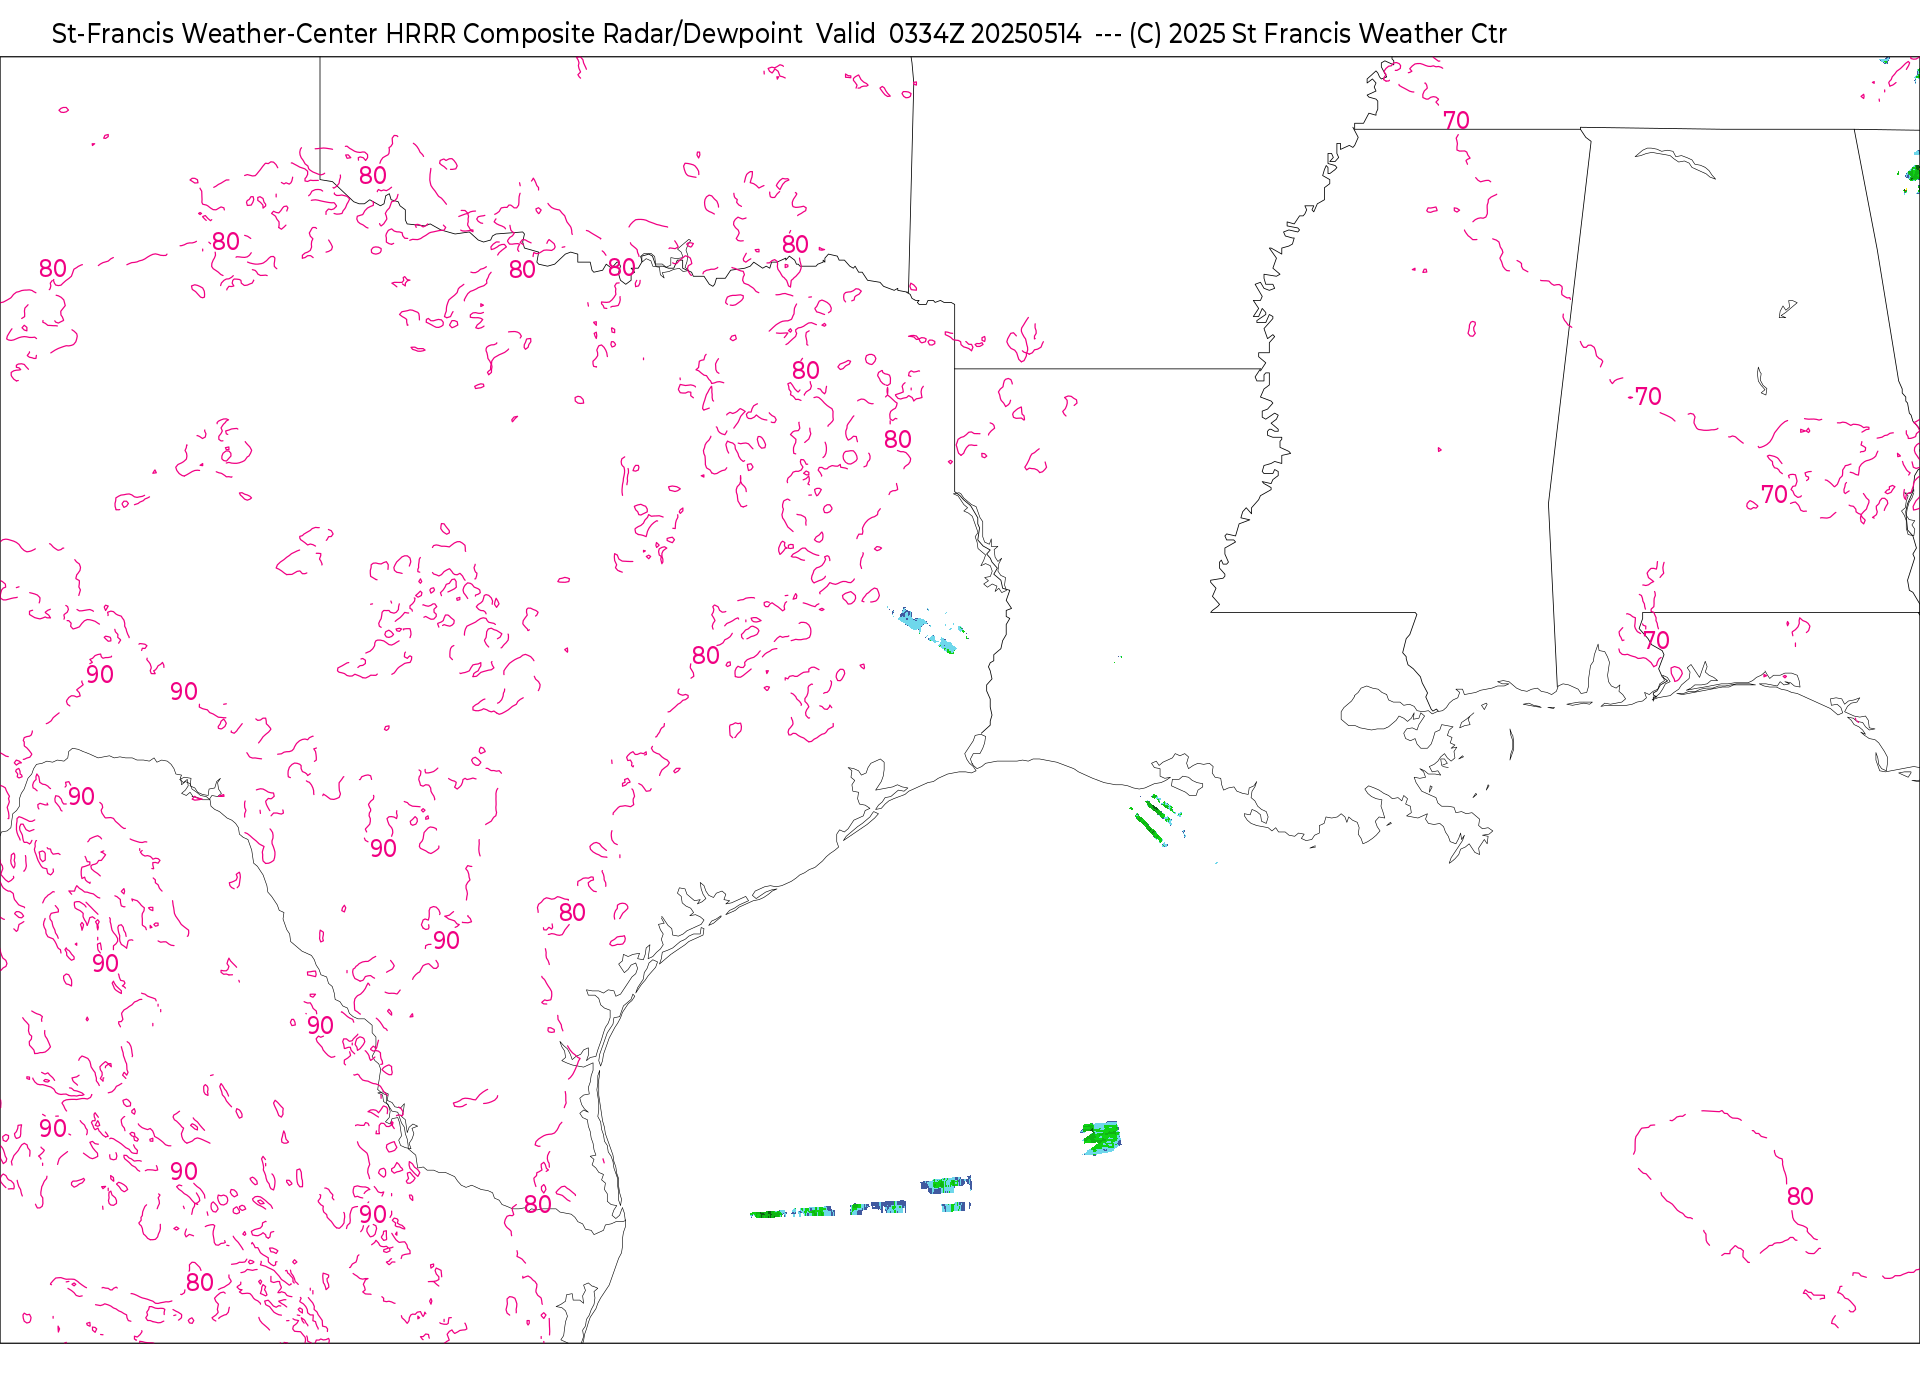
Task: Click the light-blue radar echo band in east Texas
Action: 929,630
